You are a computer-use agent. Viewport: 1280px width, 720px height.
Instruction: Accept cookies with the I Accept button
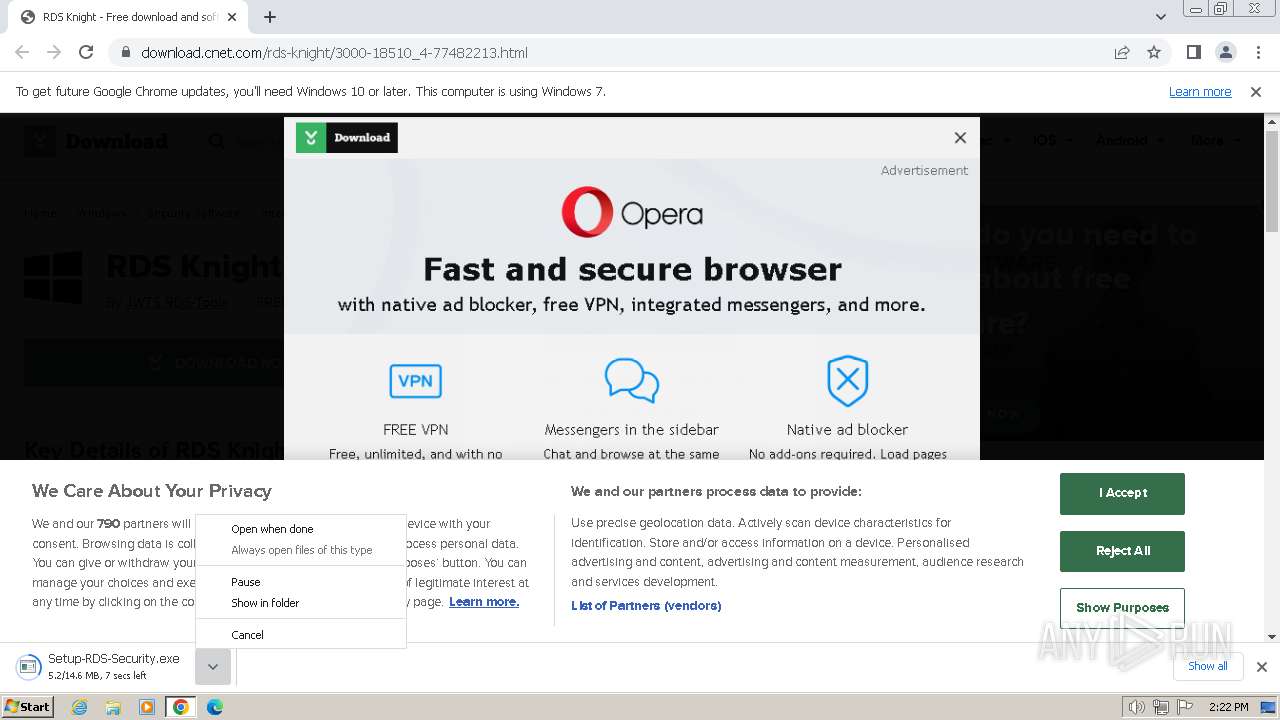coord(1122,493)
